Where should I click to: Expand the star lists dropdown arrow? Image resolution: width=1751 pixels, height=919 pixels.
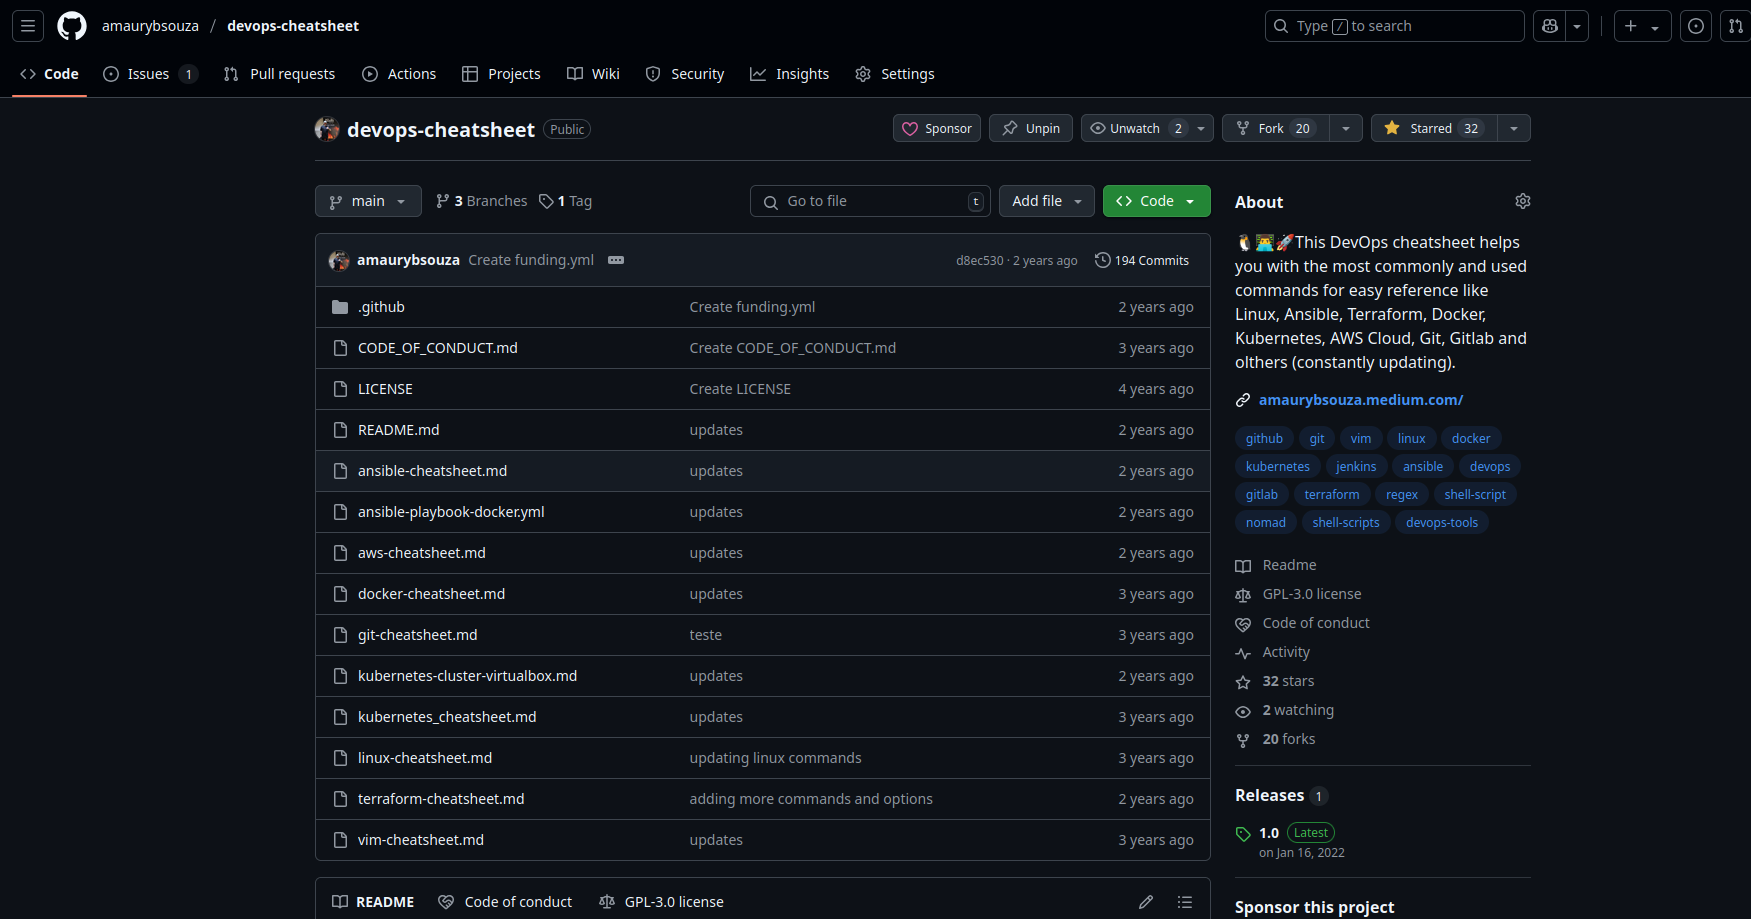(x=1514, y=128)
